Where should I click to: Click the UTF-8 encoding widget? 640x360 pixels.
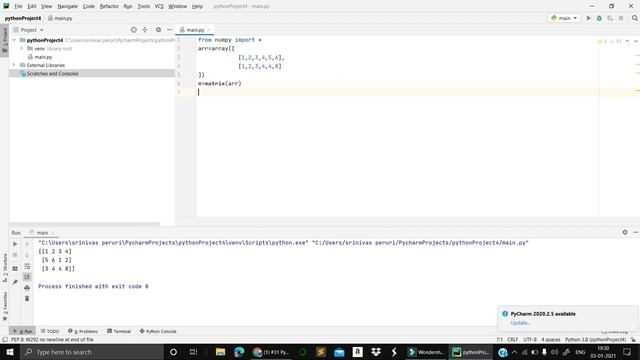pos(530,340)
